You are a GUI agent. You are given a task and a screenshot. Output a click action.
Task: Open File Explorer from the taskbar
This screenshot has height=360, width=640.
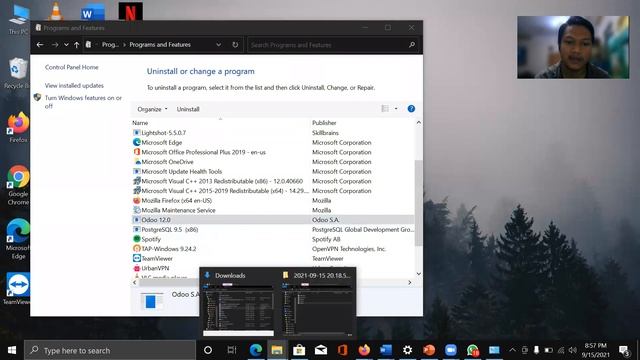pyautogui.click(x=277, y=350)
